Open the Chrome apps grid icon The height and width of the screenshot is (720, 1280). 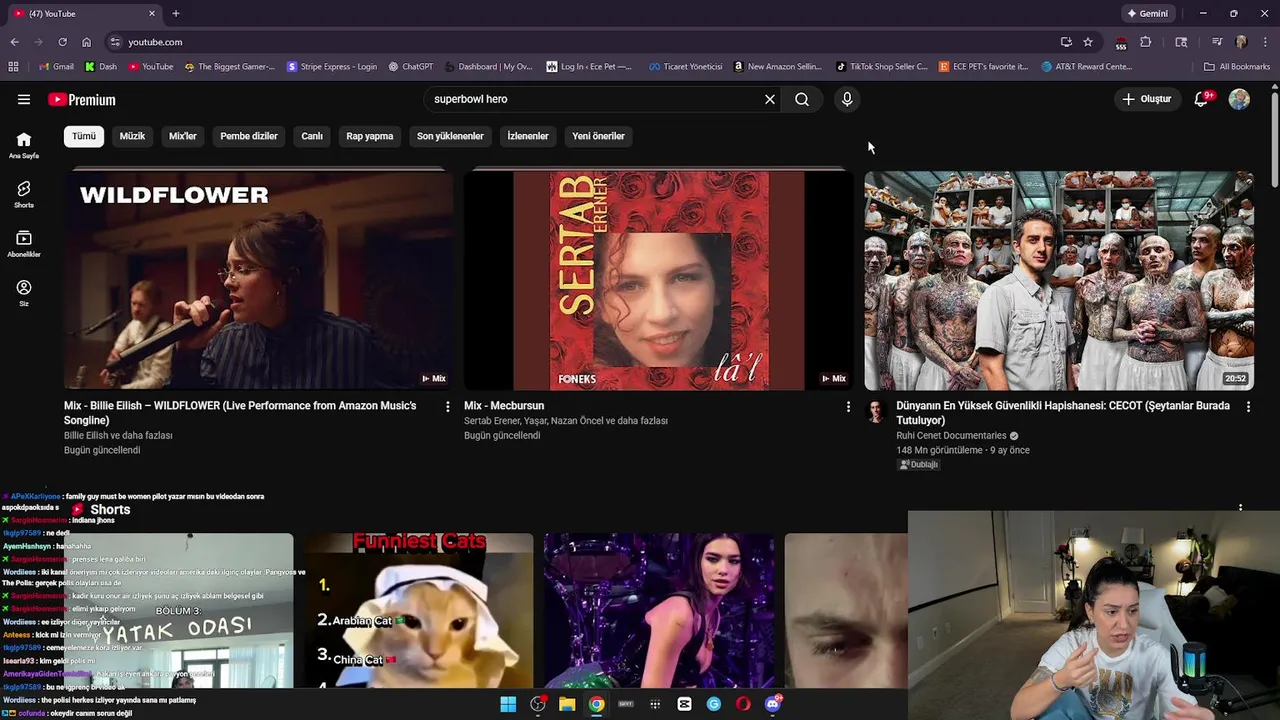coord(13,67)
